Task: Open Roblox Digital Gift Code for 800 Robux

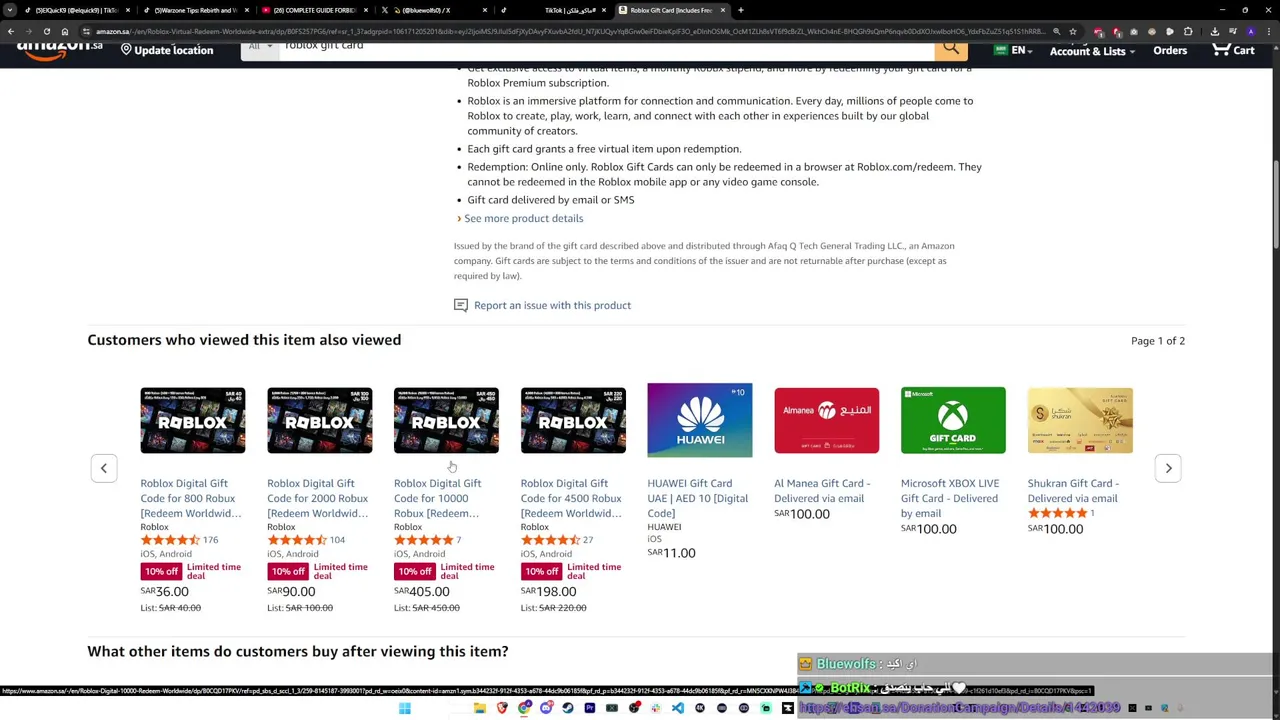Action: (x=190, y=498)
